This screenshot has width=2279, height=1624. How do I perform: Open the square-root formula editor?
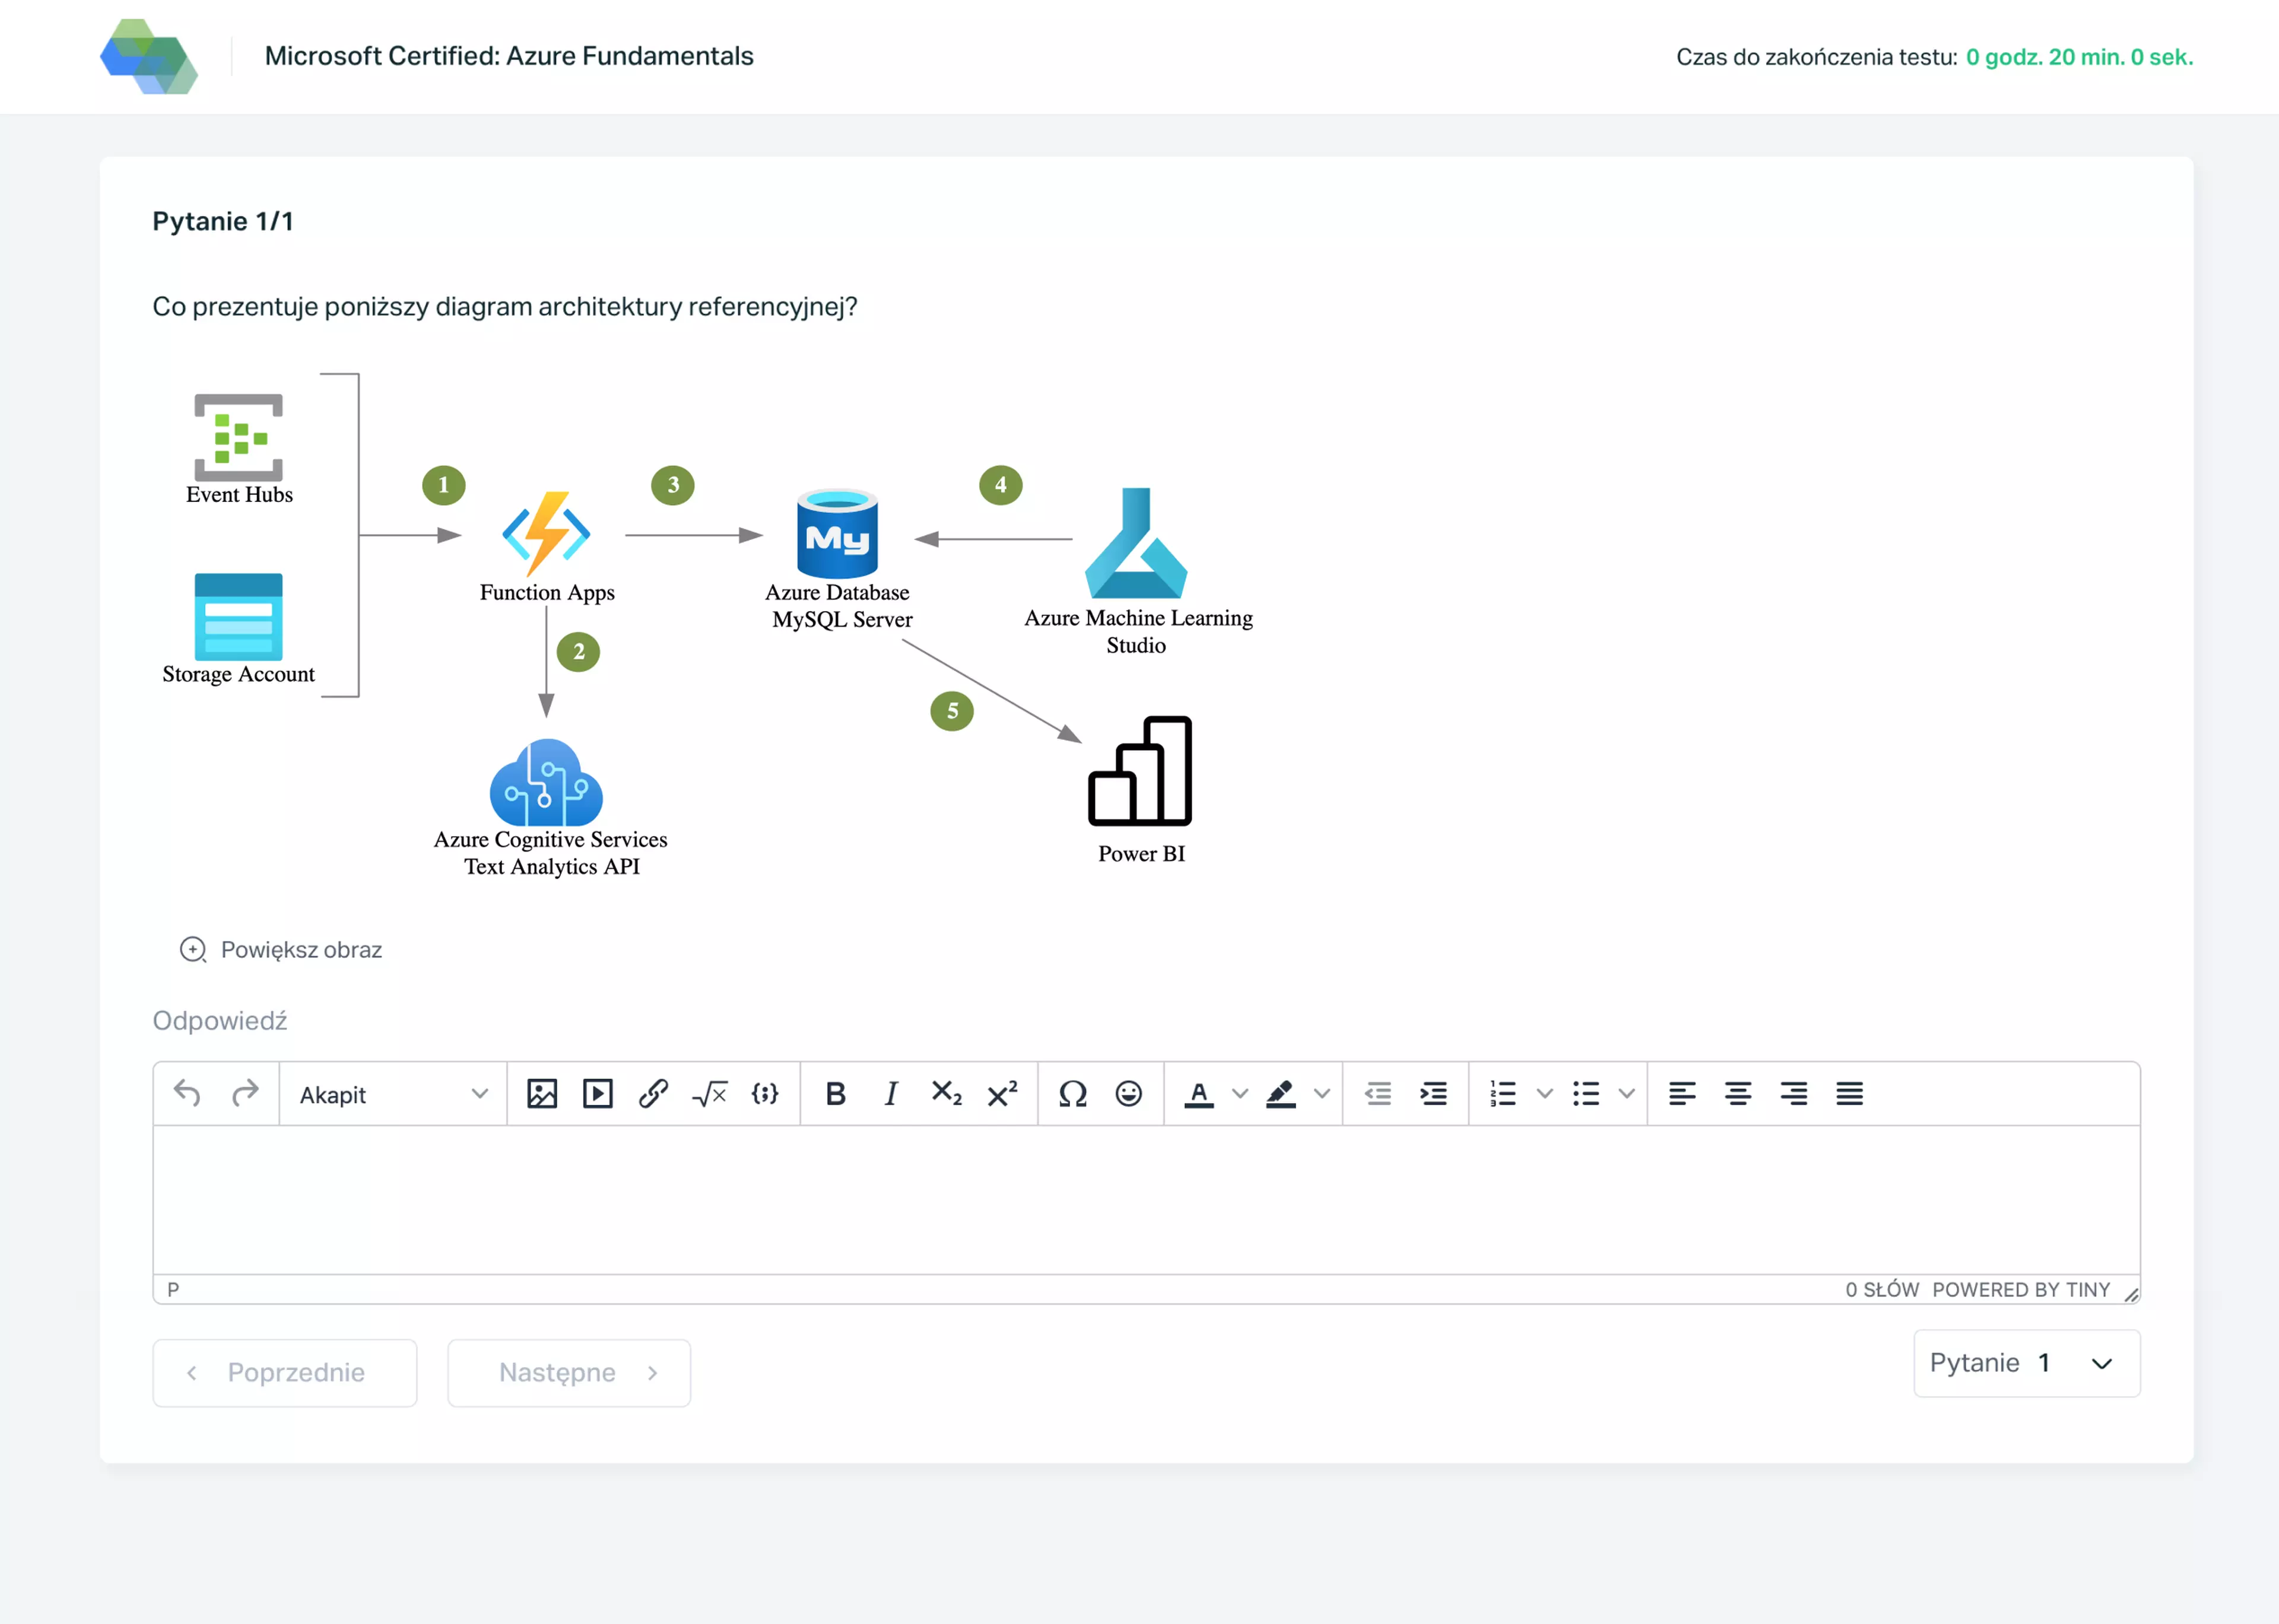[710, 1094]
